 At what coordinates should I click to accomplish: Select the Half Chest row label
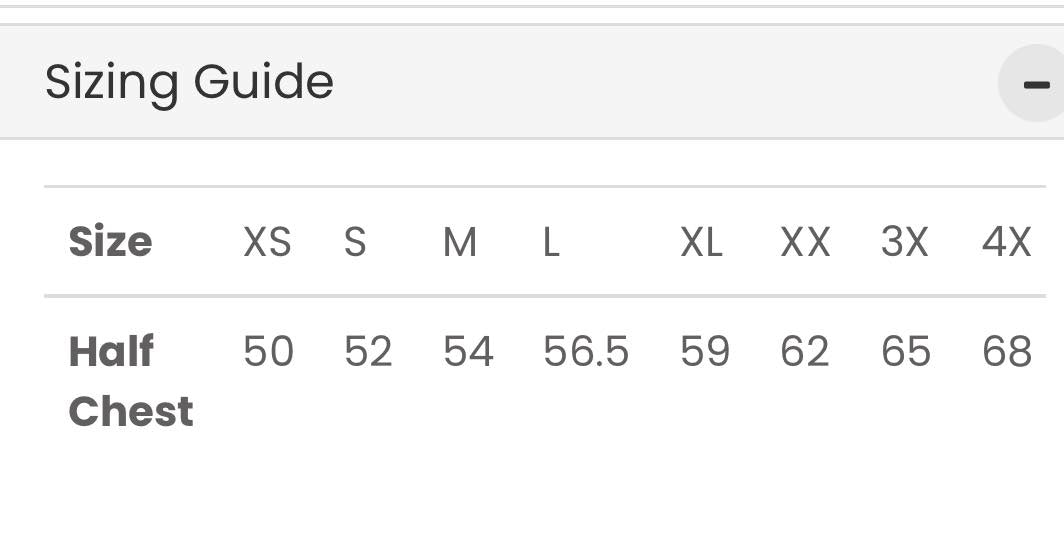[130, 381]
